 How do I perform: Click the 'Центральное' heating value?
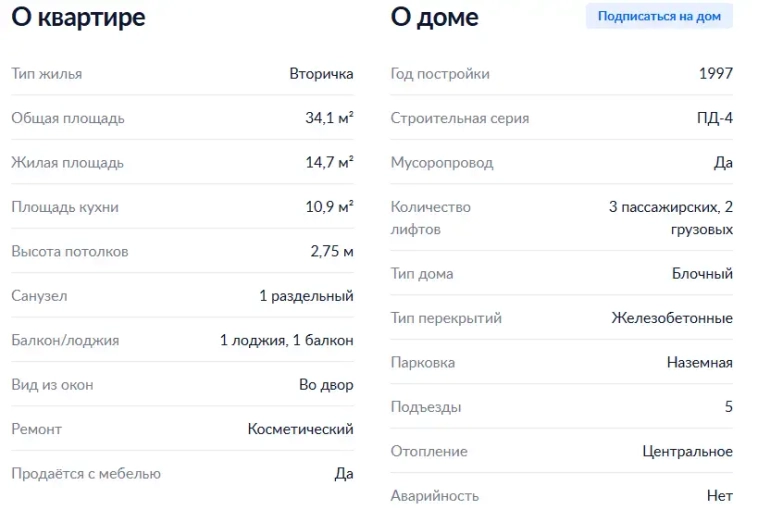point(688,451)
